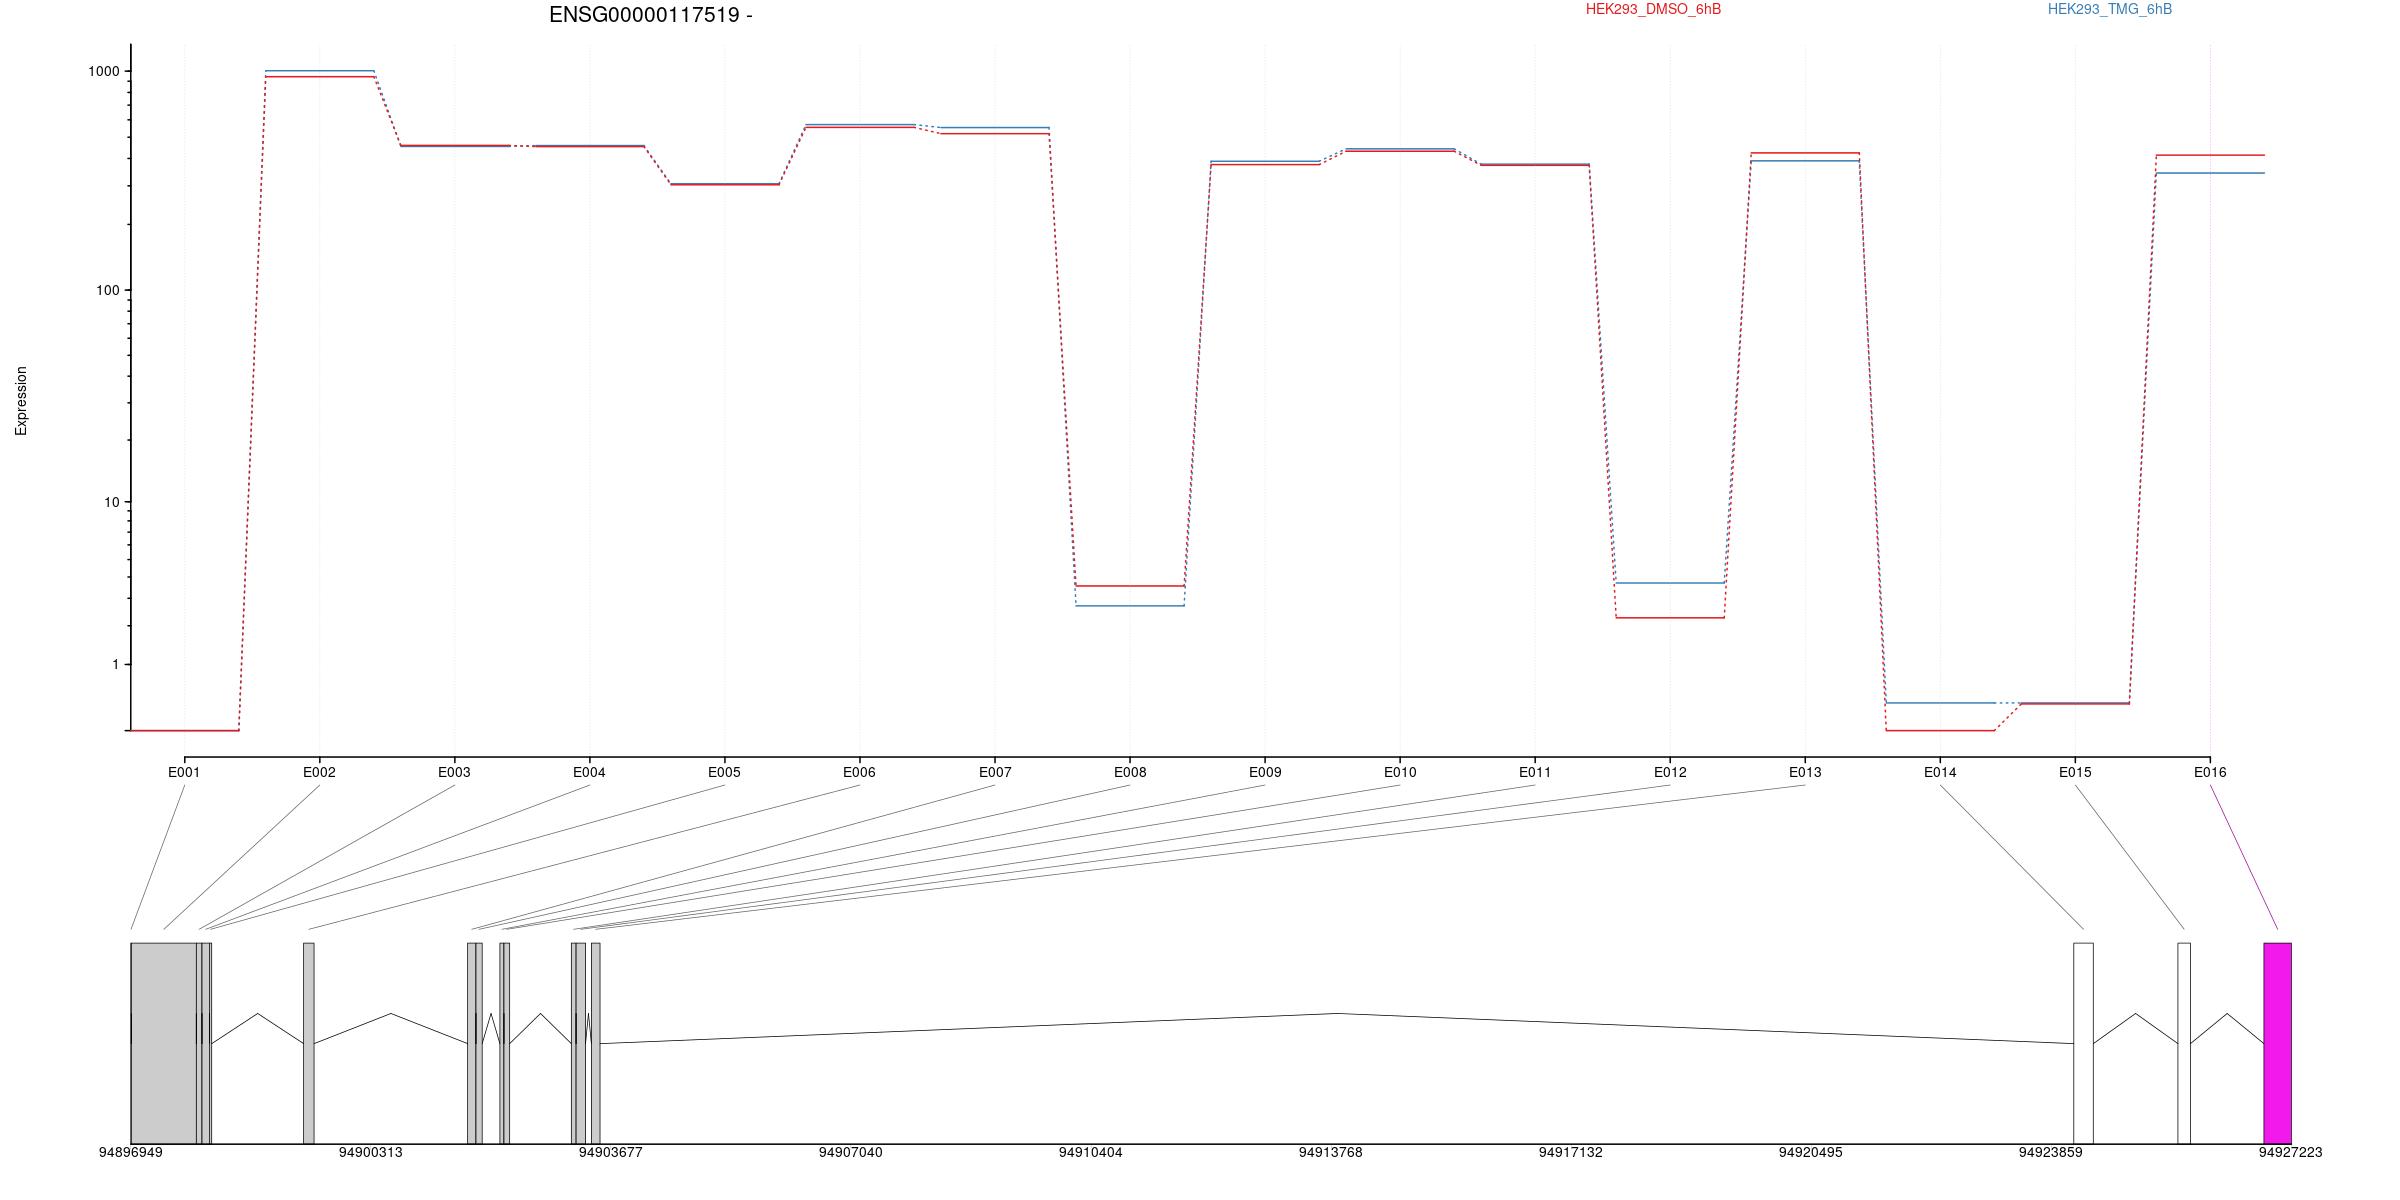Viewport: 2400px width, 1200px height.
Task: Click the Expression y-axis label
Action: point(21,401)
